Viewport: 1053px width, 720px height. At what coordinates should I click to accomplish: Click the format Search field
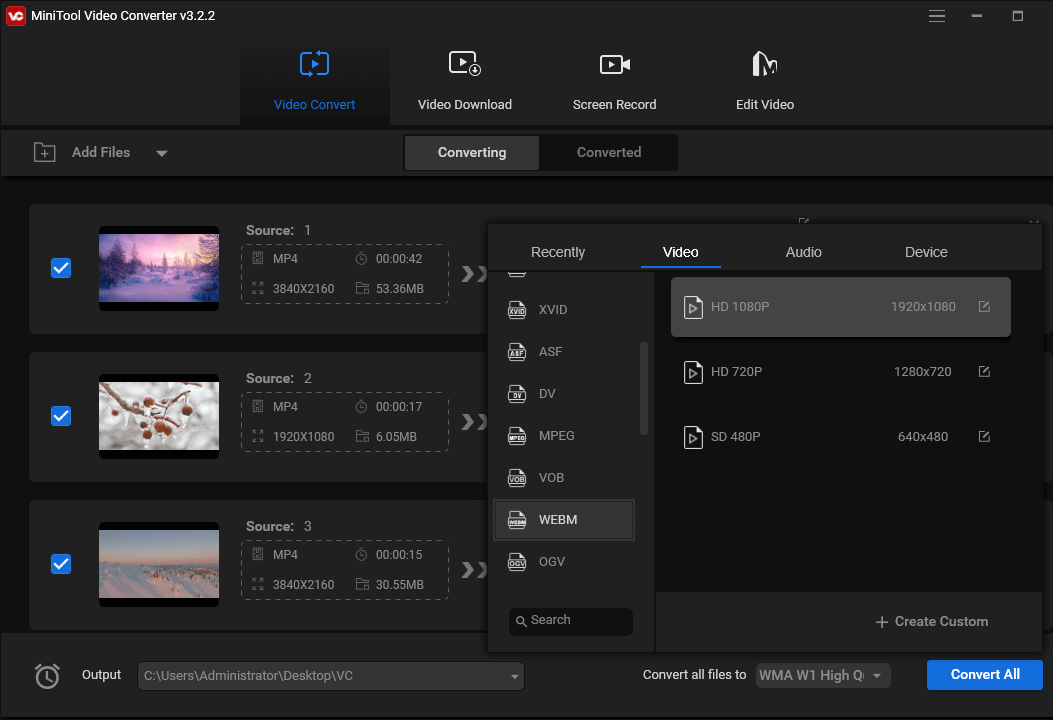pos(571,621)
